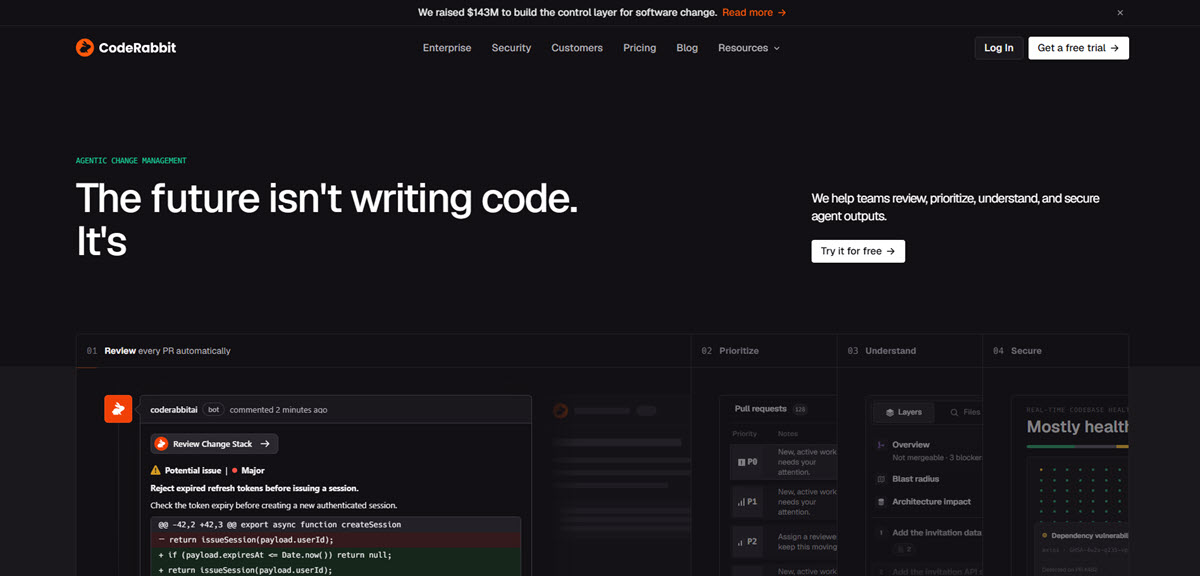Open the Customers nav link

[577, 48]
